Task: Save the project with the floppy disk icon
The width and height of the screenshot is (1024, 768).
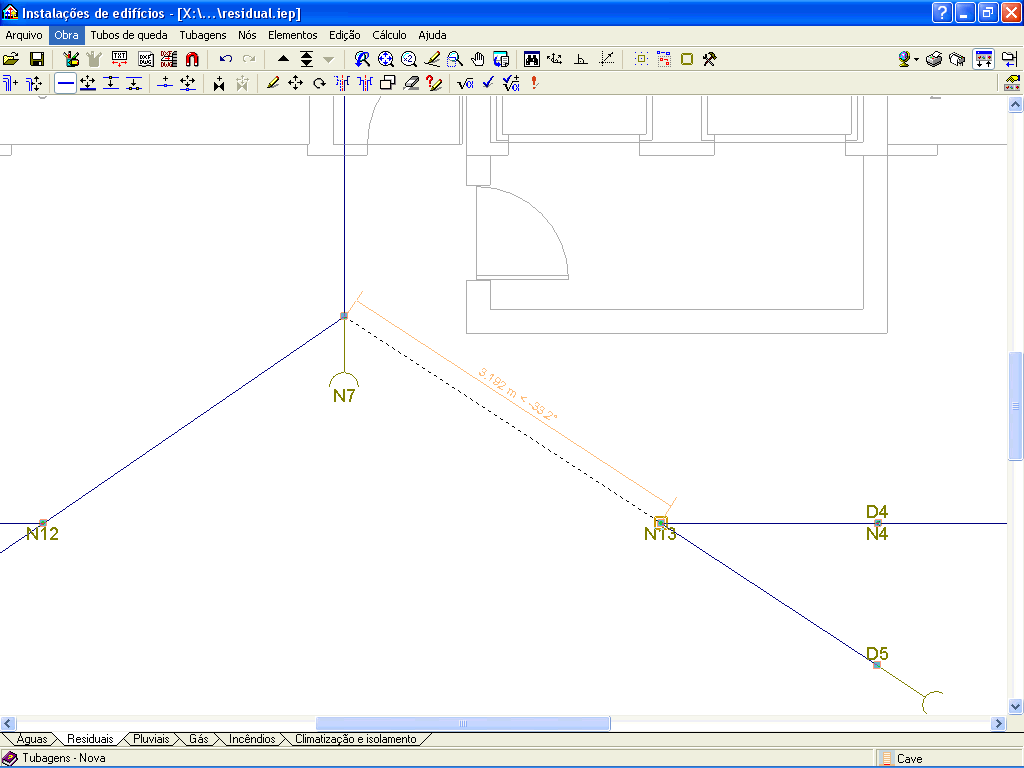Action: [x=37, y=59]
